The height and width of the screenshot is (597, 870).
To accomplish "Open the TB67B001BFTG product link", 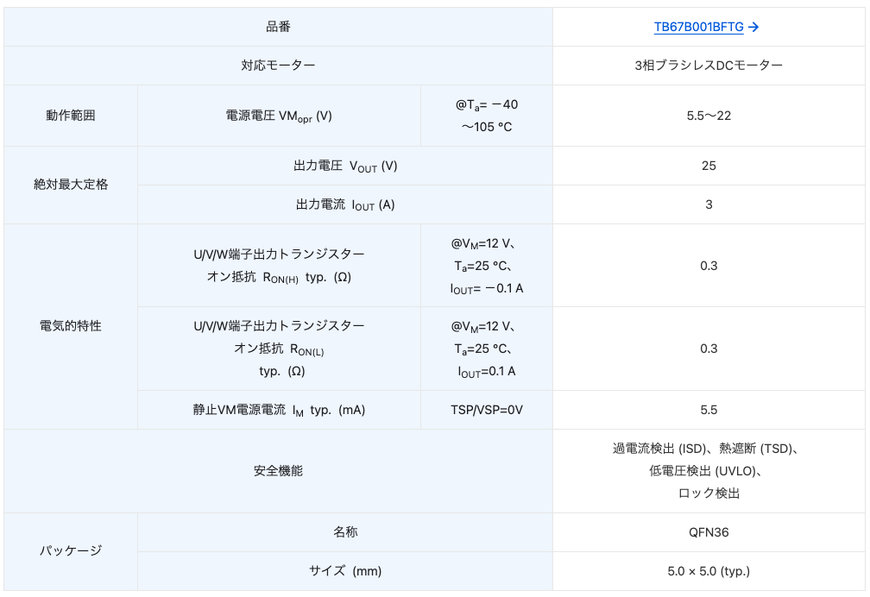I will click(698, 27).
